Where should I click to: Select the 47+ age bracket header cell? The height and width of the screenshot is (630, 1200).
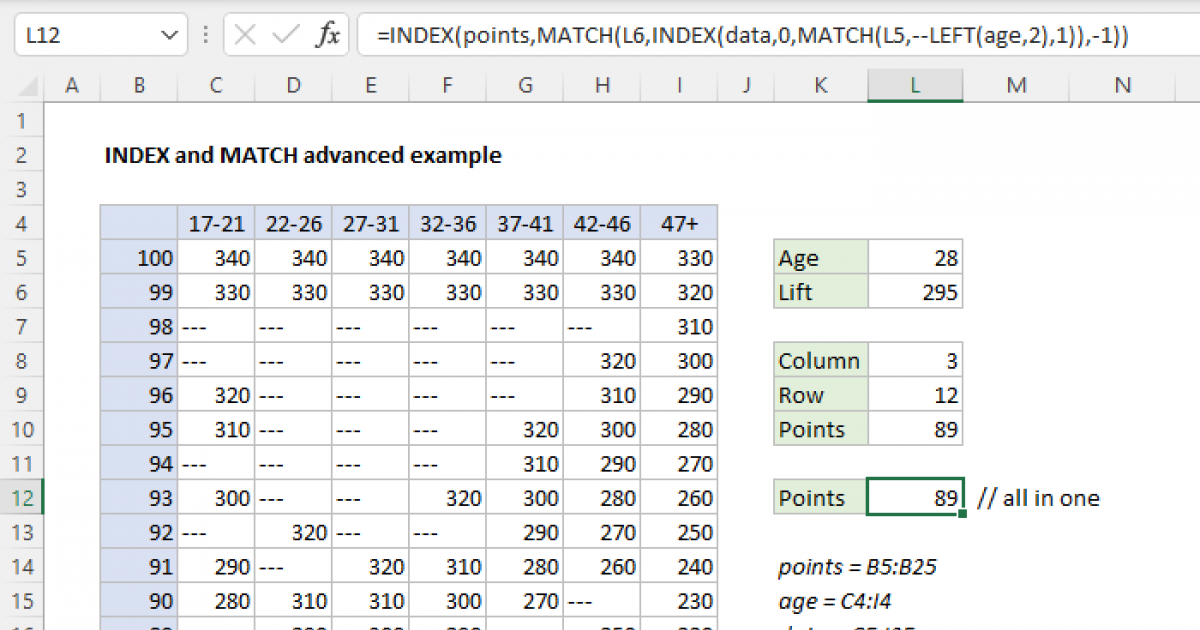[679, 223]
